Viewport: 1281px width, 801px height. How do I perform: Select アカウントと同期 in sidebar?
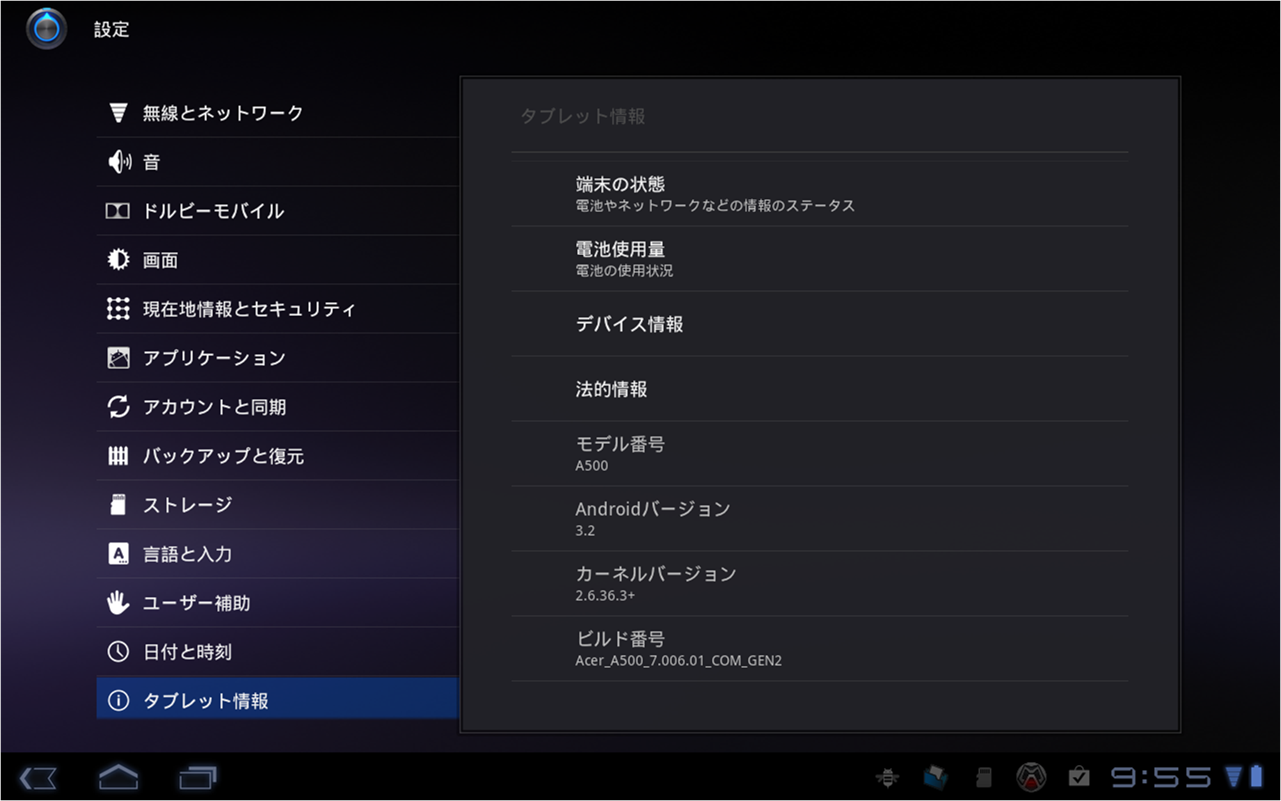(277, 407)
